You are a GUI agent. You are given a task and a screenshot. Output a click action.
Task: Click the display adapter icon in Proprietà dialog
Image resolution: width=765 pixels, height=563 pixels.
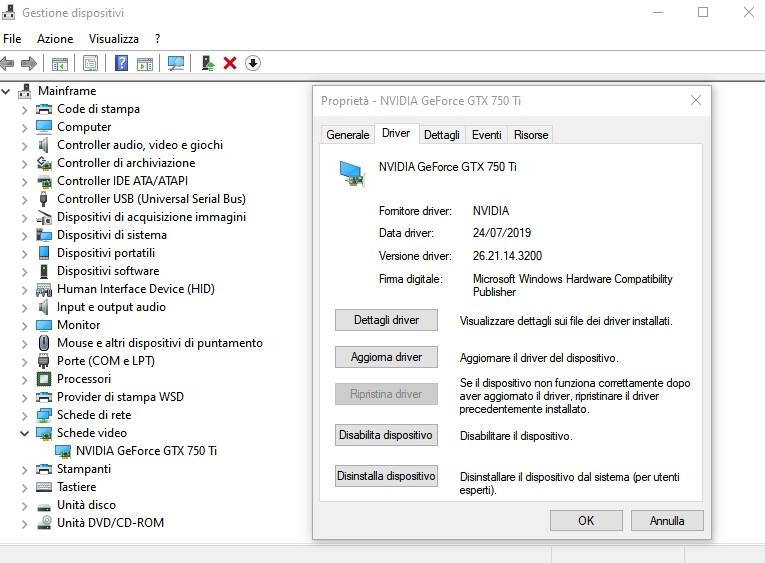pyautogui.click(x=351, y=174)
